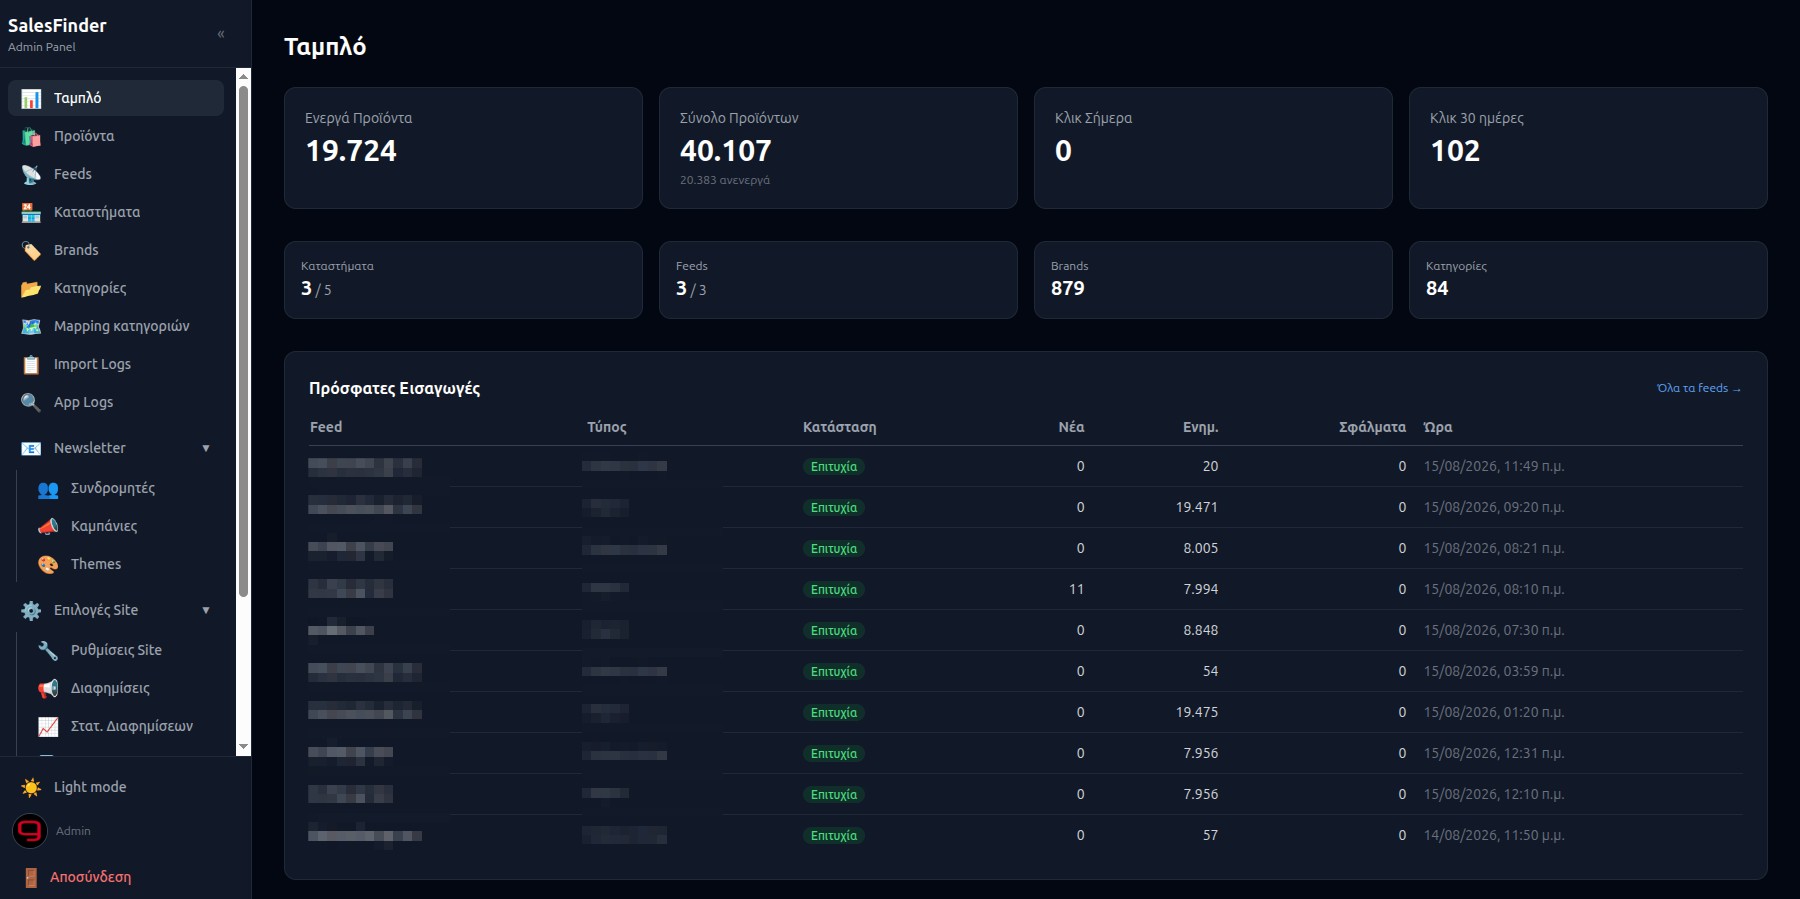The height and width of the screenshot is (899, 1800).
Task: Click Αποσύνδεση to log out
Action: pyautogui.click(x=91, y=877)
